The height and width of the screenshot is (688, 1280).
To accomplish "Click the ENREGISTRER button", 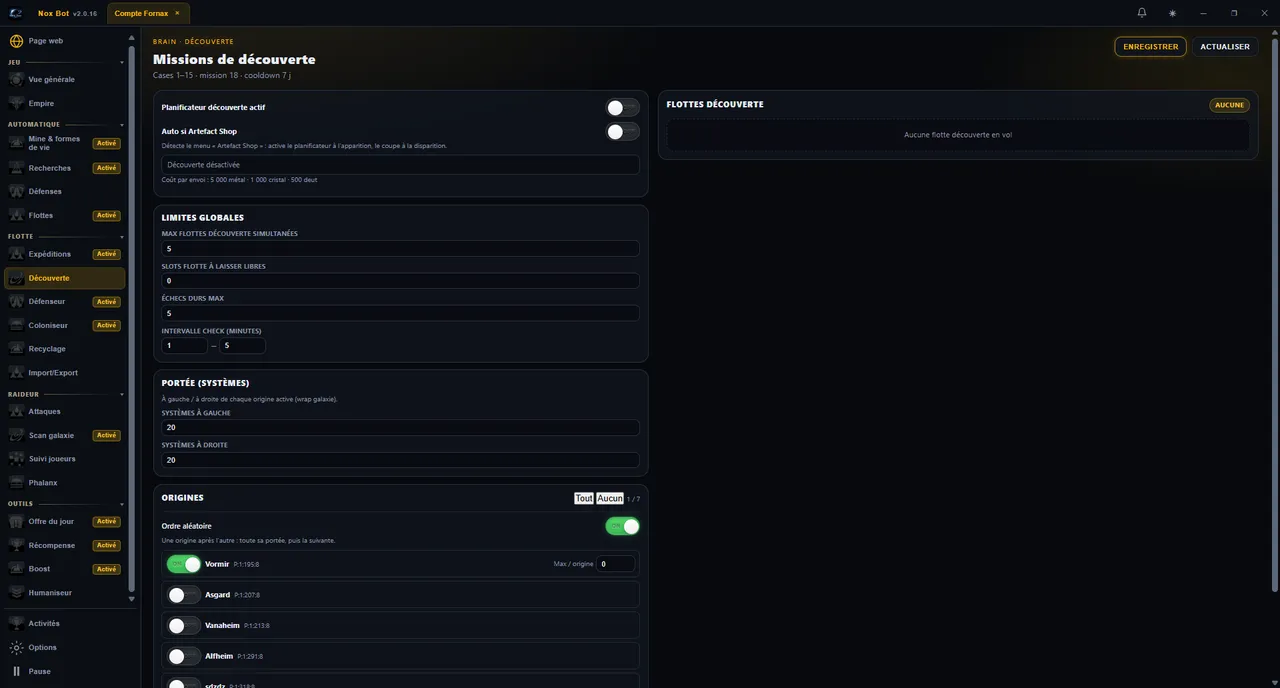I will coord(1150,47).
